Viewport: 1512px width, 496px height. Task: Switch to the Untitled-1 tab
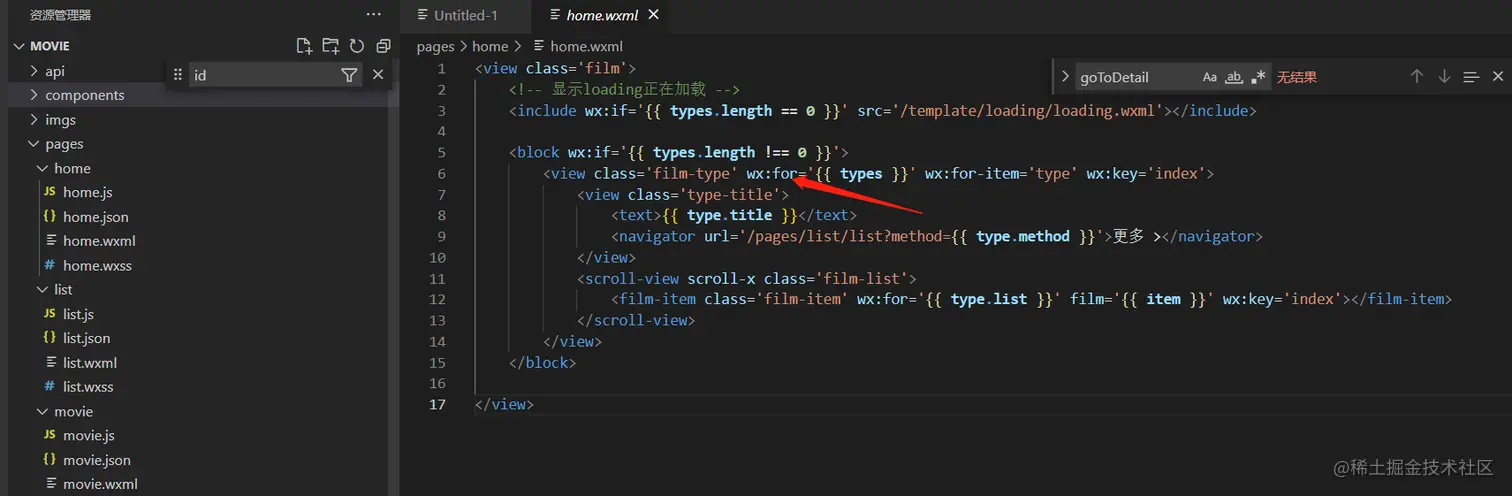(x=465, y=15)
